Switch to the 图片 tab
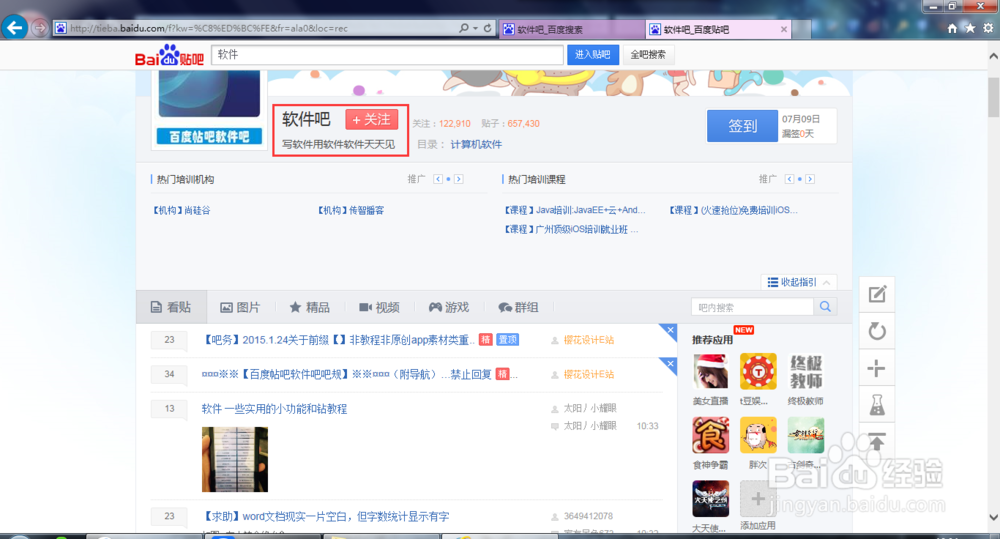This screenshot has width=1000, height=539. (240, 307)
